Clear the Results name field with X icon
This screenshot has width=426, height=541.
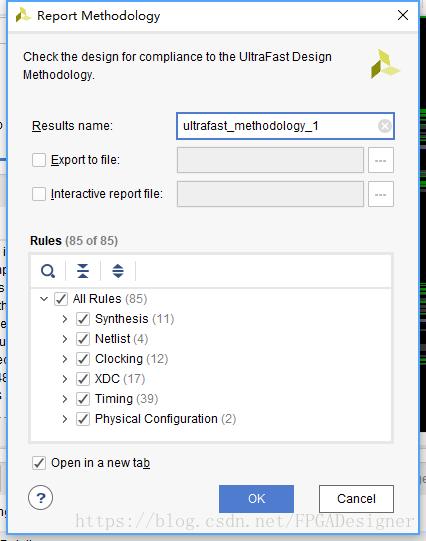(x=385, y=126)
